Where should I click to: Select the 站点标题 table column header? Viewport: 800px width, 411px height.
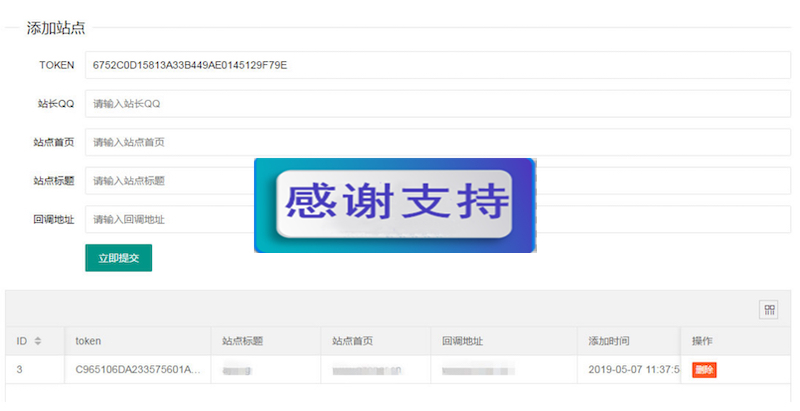pos(241,341)
